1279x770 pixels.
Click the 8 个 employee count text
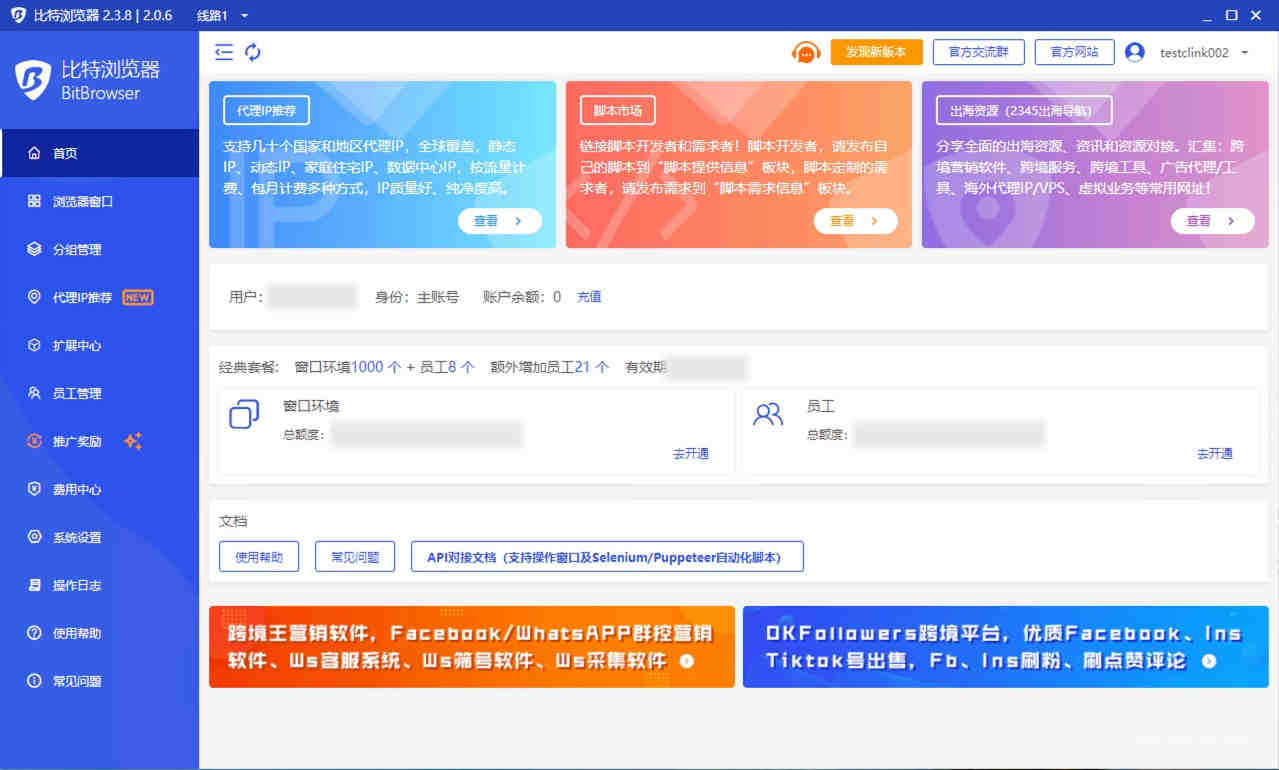point(461,367)
